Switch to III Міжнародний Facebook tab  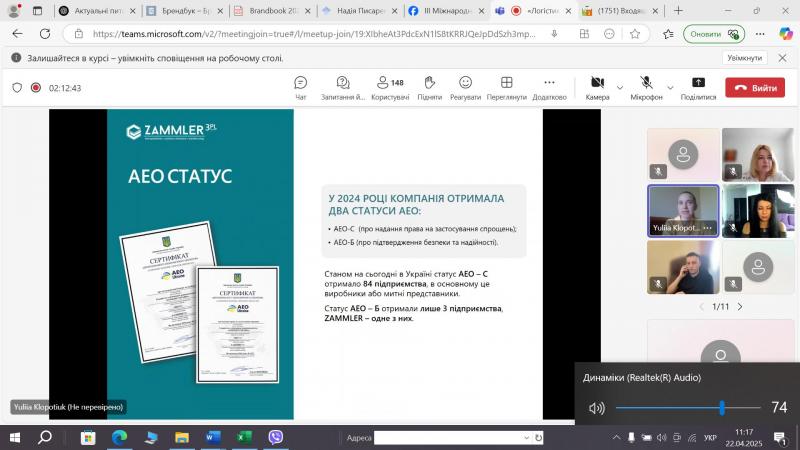coord(447,11)
